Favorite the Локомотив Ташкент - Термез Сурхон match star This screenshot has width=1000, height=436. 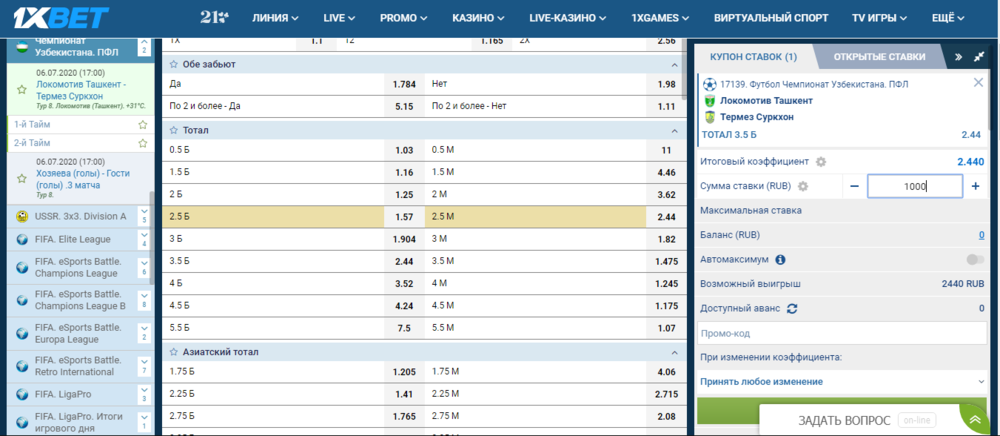click(x=22, y=90)
